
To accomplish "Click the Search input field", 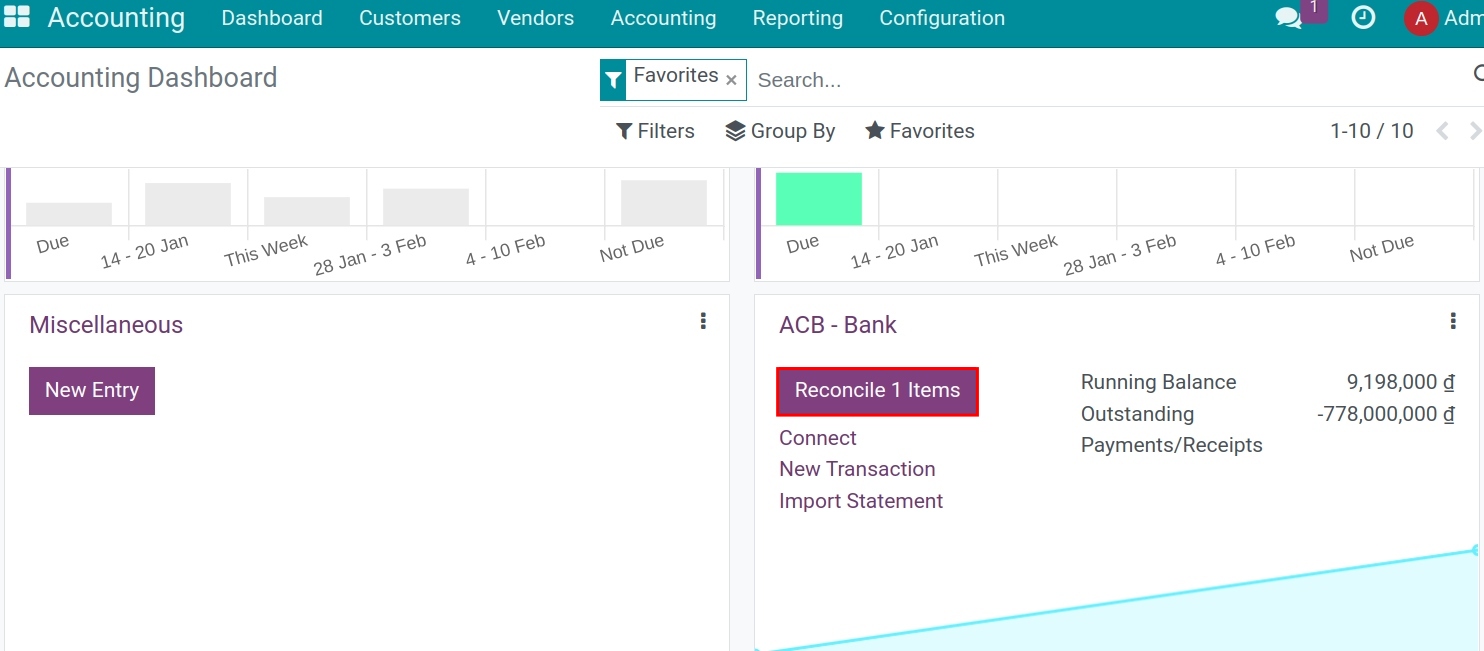I will coord(1100,80).
